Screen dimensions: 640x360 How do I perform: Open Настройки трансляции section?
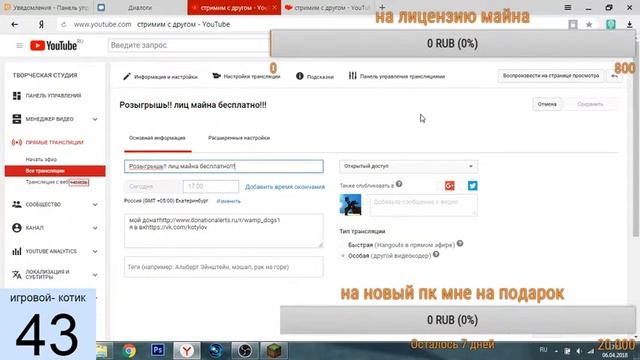(x=247, y=76)
